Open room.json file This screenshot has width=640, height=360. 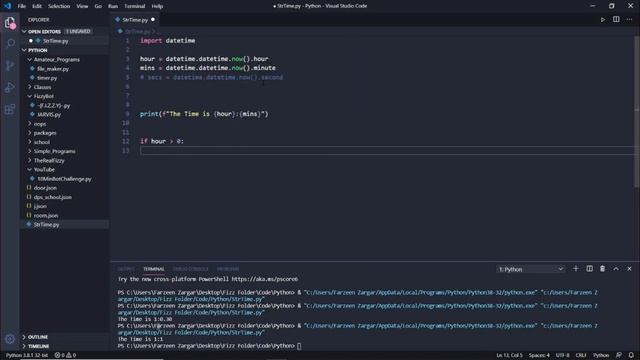(x=46, y=216)
